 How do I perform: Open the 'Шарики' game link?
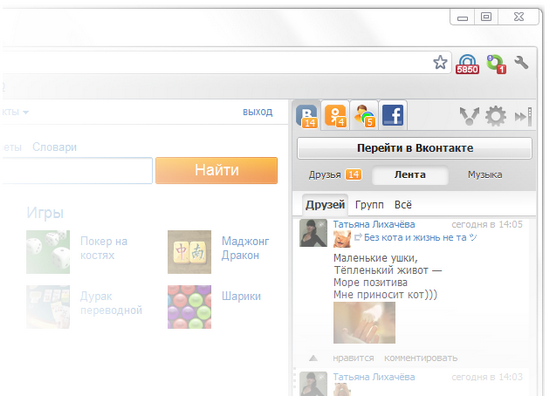(241, 296)
